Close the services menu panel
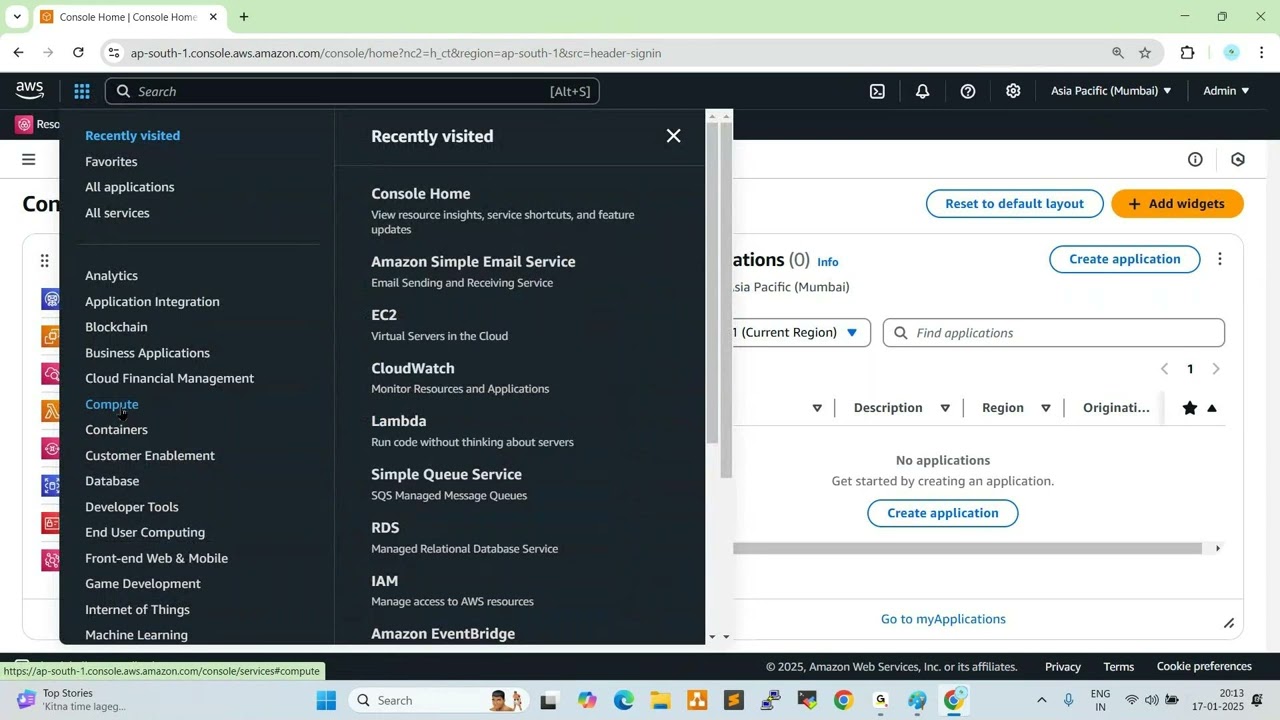This screenshot has height=720, width=1280. tap(674, 136)
